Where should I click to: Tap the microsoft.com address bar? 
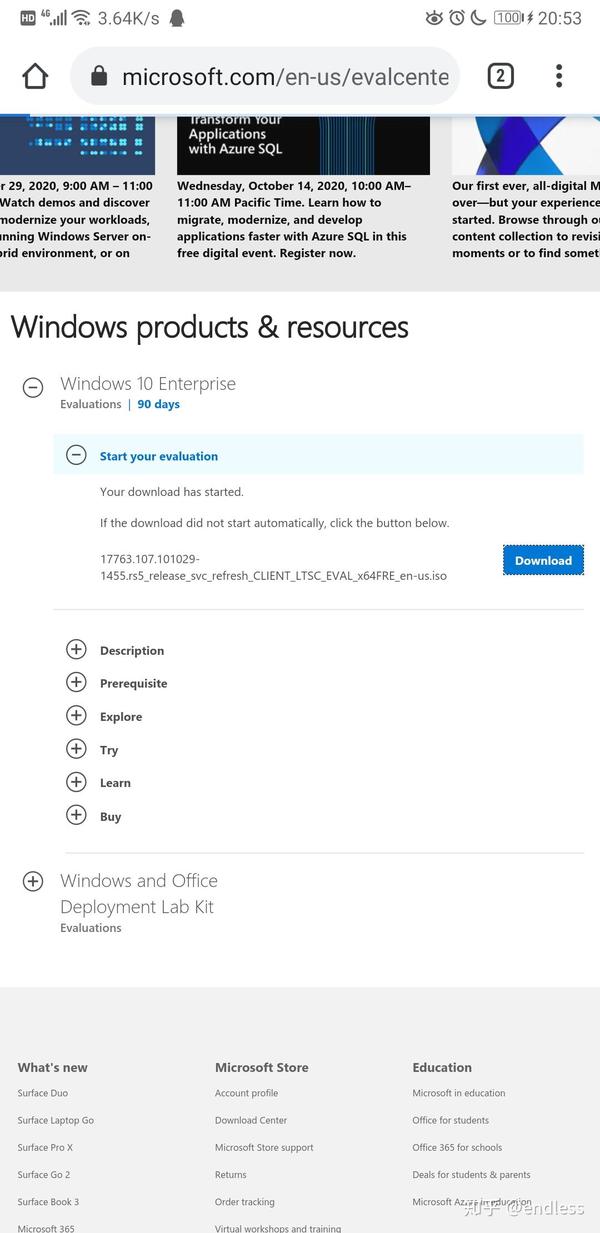point(265,76)
